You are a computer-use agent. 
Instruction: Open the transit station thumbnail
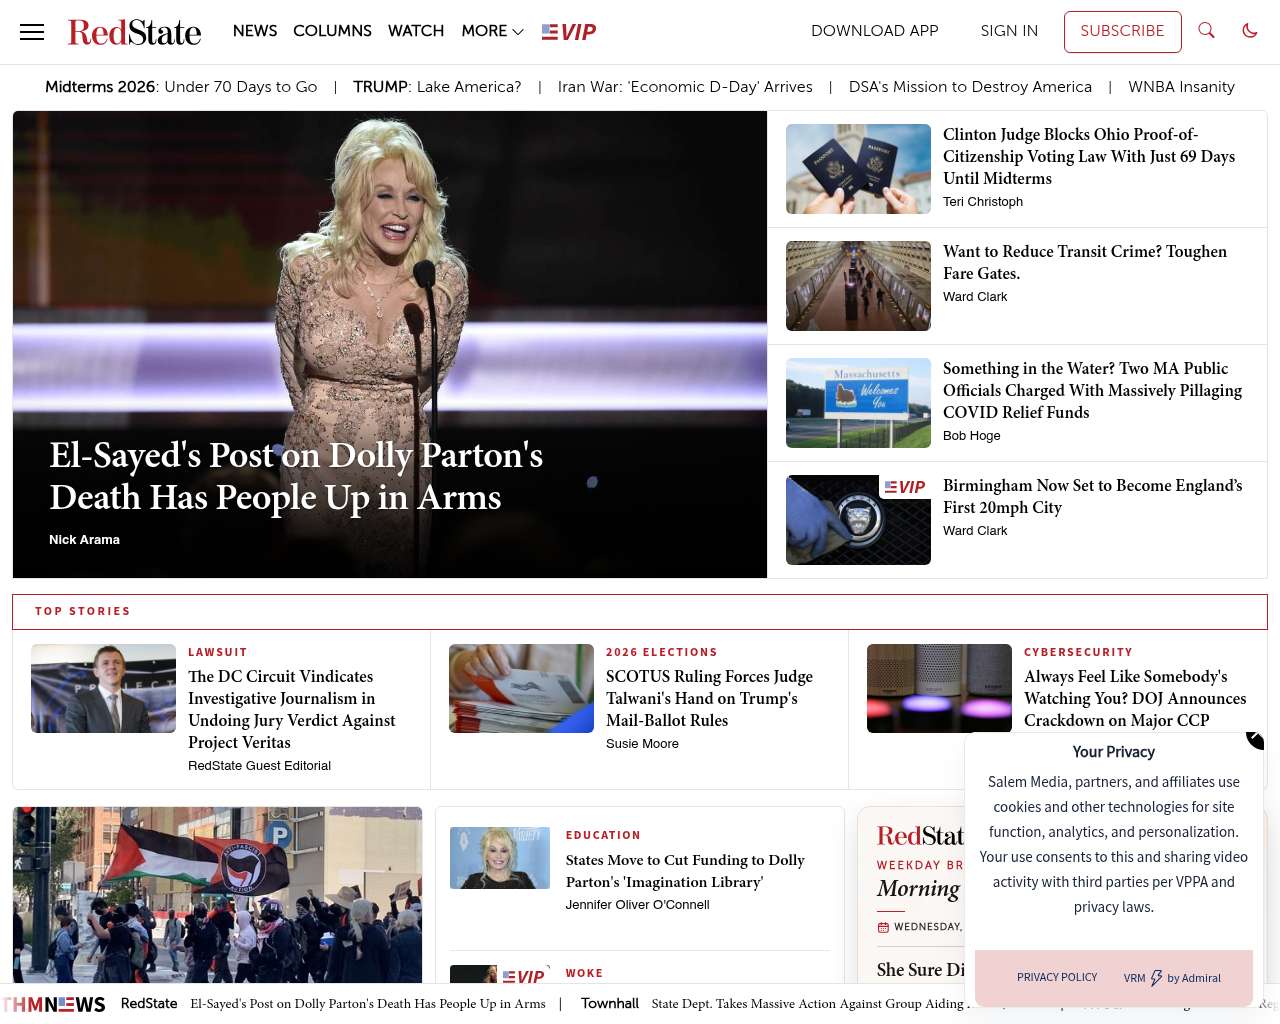[858, 286]
